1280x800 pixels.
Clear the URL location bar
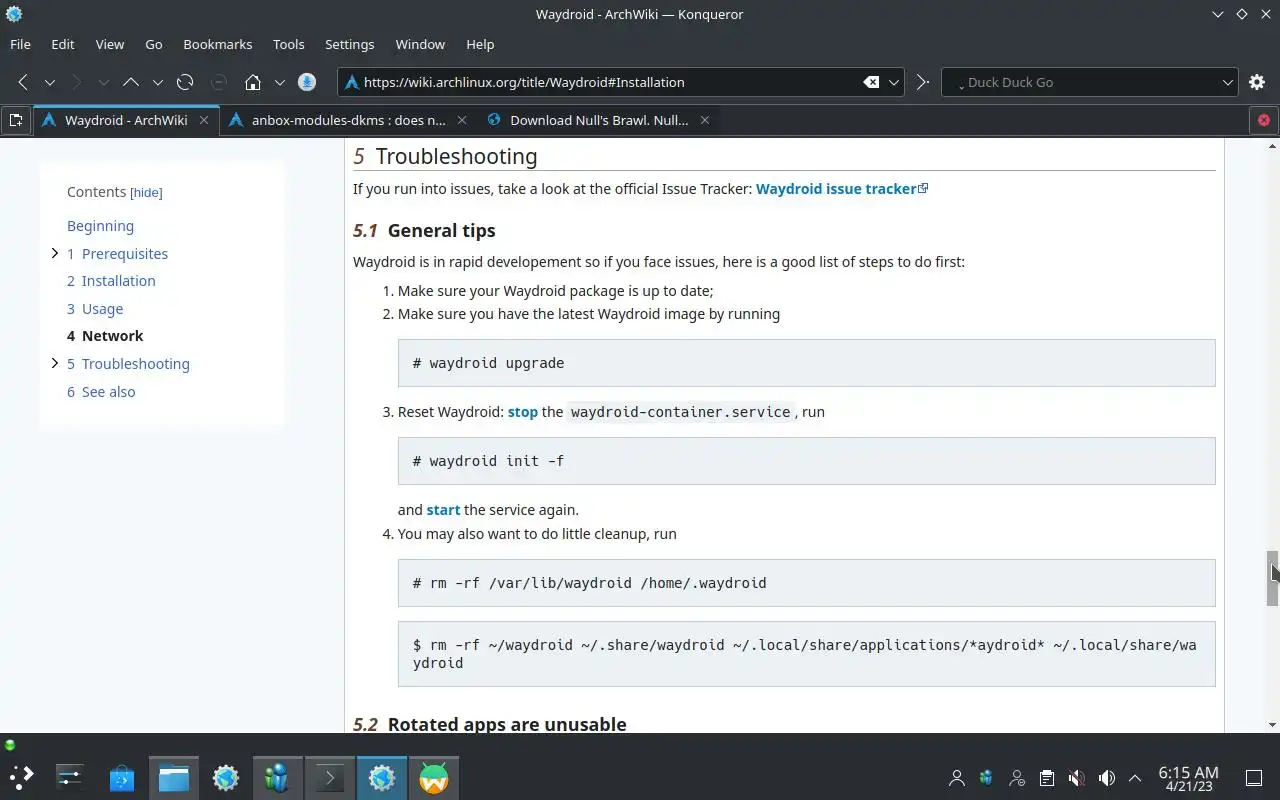point(871,82)
